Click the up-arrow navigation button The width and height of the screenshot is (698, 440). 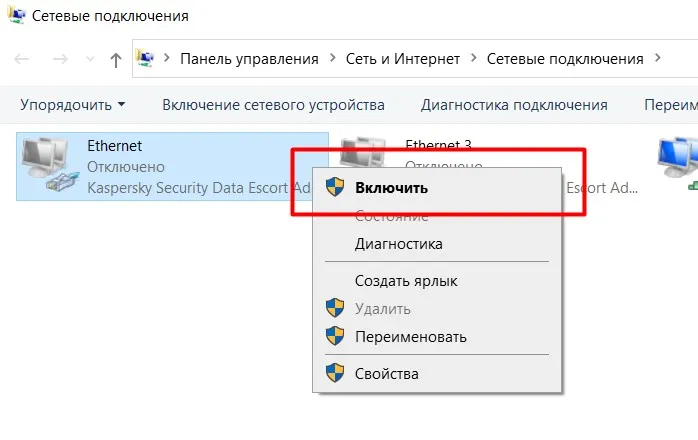115,59
